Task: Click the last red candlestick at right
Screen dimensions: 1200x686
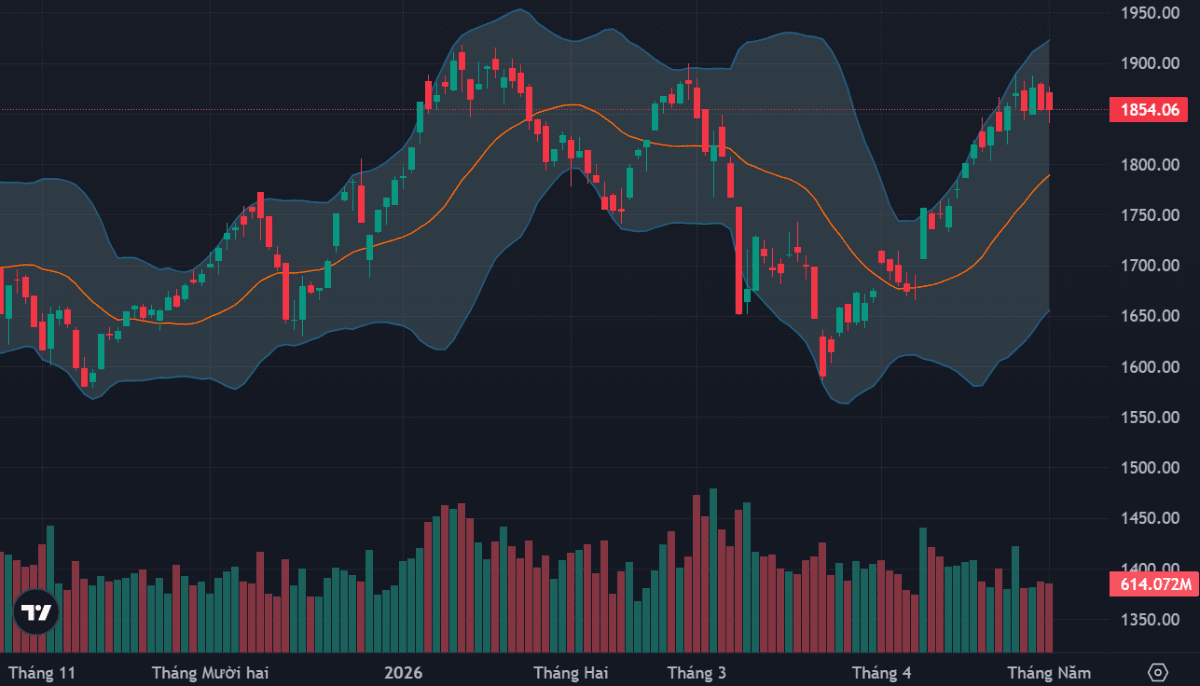Action: [x=1049, y=102]
